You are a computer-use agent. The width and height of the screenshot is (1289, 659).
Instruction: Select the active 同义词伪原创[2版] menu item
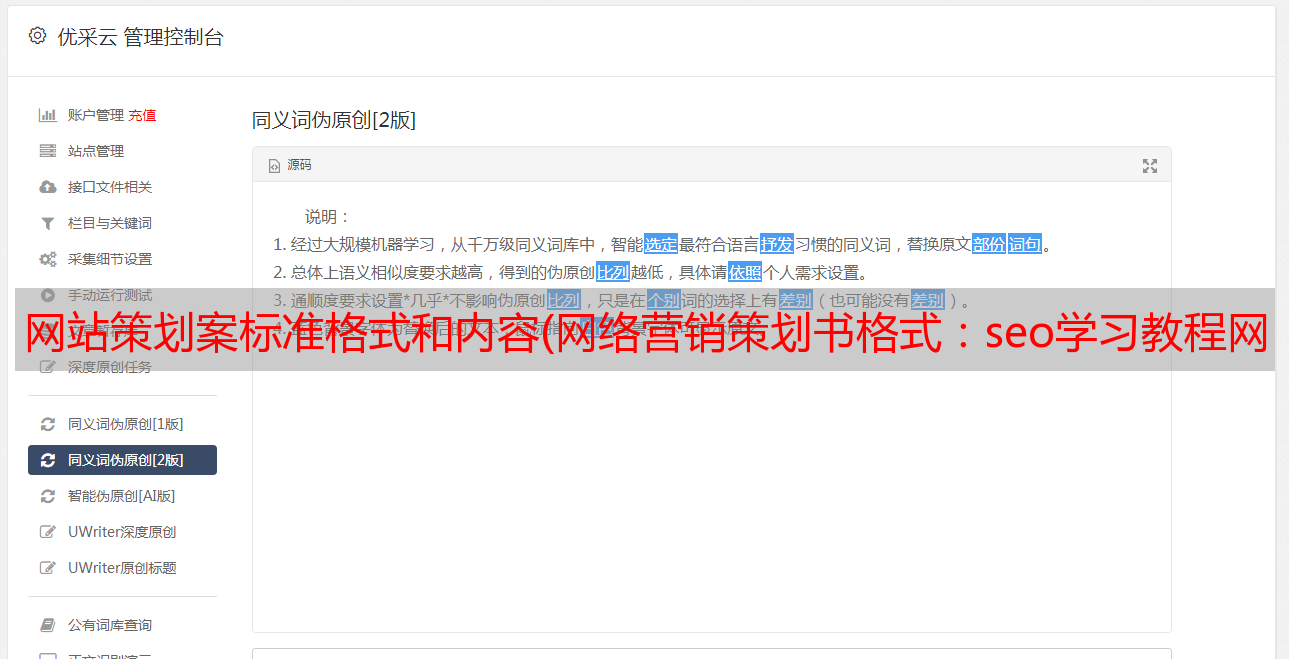coord(122,460)
